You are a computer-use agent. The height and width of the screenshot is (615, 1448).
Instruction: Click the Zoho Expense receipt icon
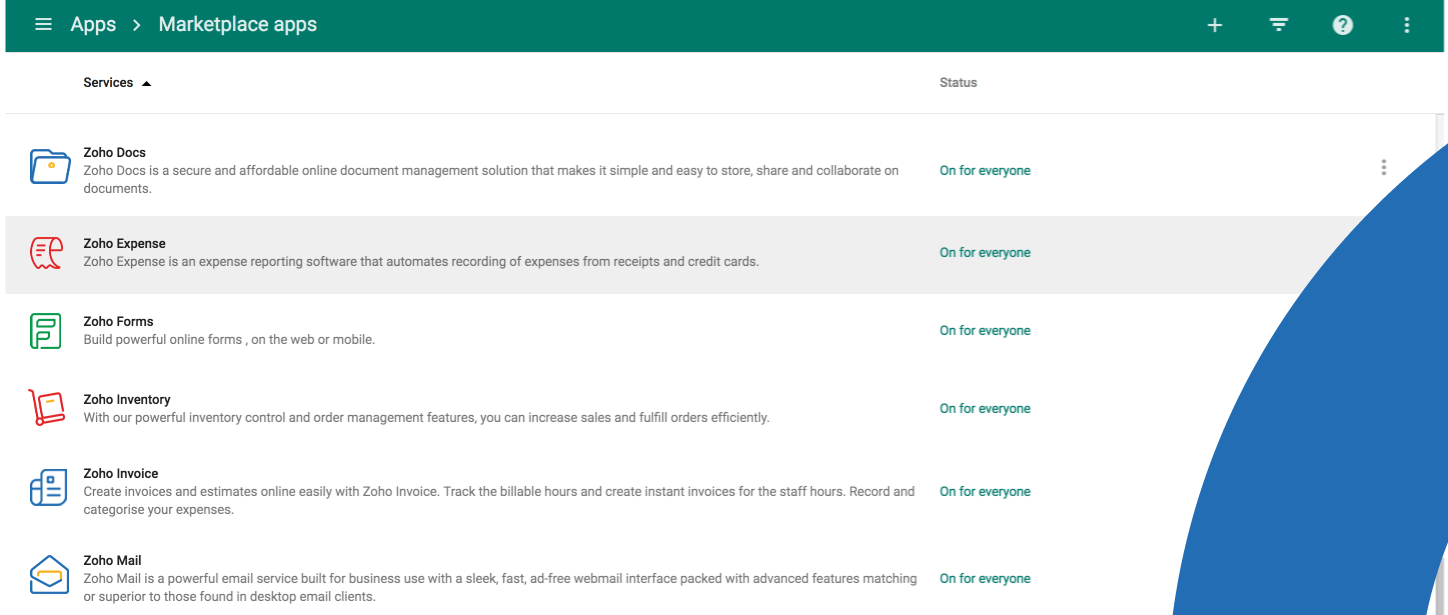coord(47,254)
